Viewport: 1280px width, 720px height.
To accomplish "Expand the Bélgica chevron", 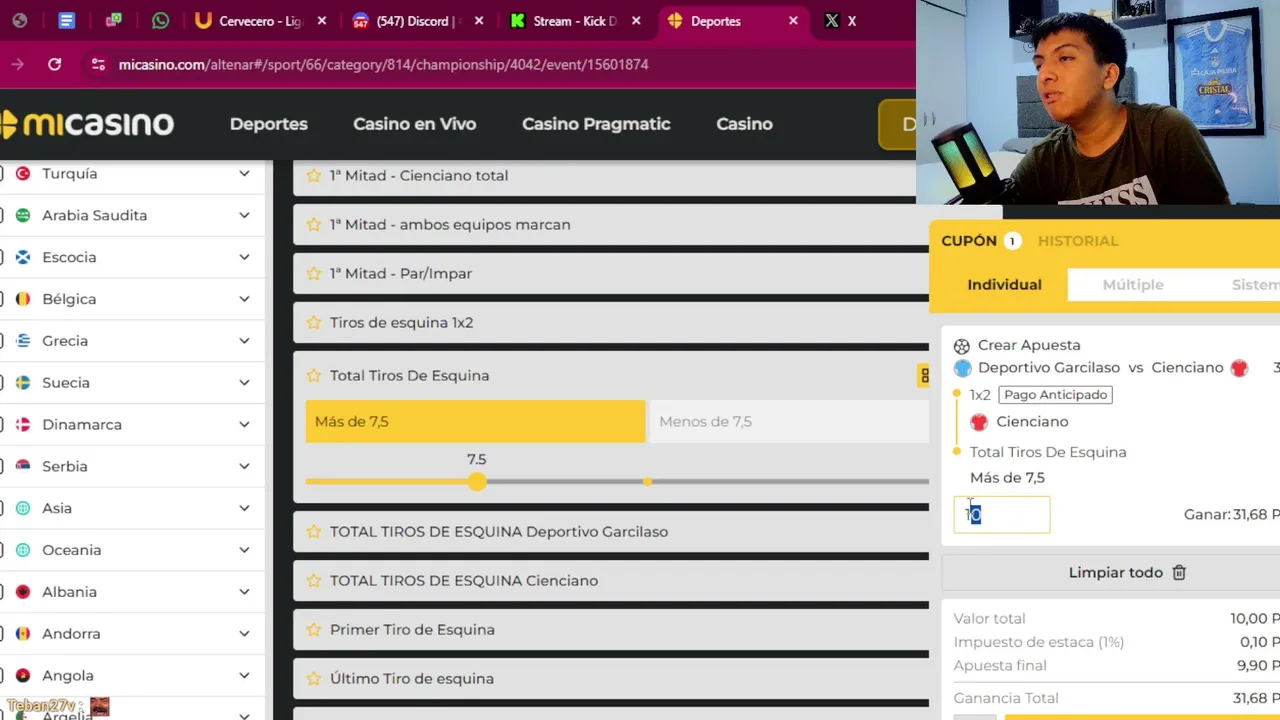I will [x=244, y=299].
